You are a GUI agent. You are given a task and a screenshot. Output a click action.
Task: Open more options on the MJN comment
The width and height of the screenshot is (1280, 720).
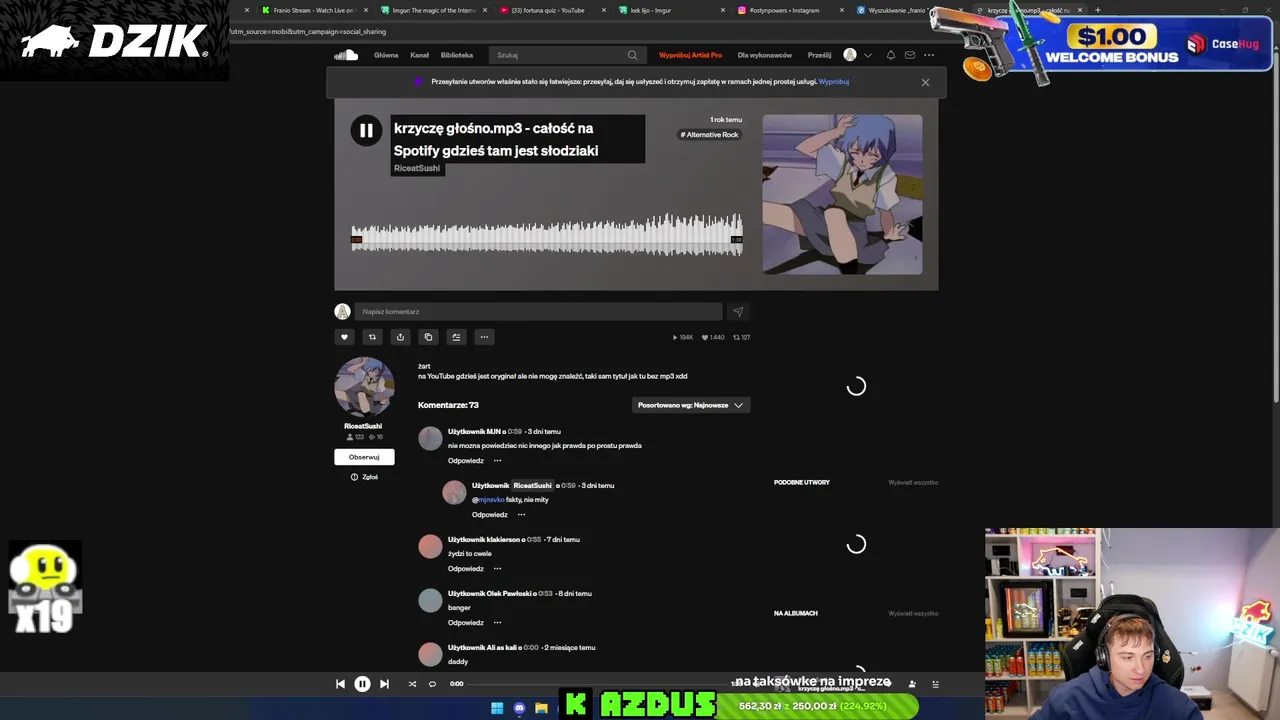coord(497,461)
